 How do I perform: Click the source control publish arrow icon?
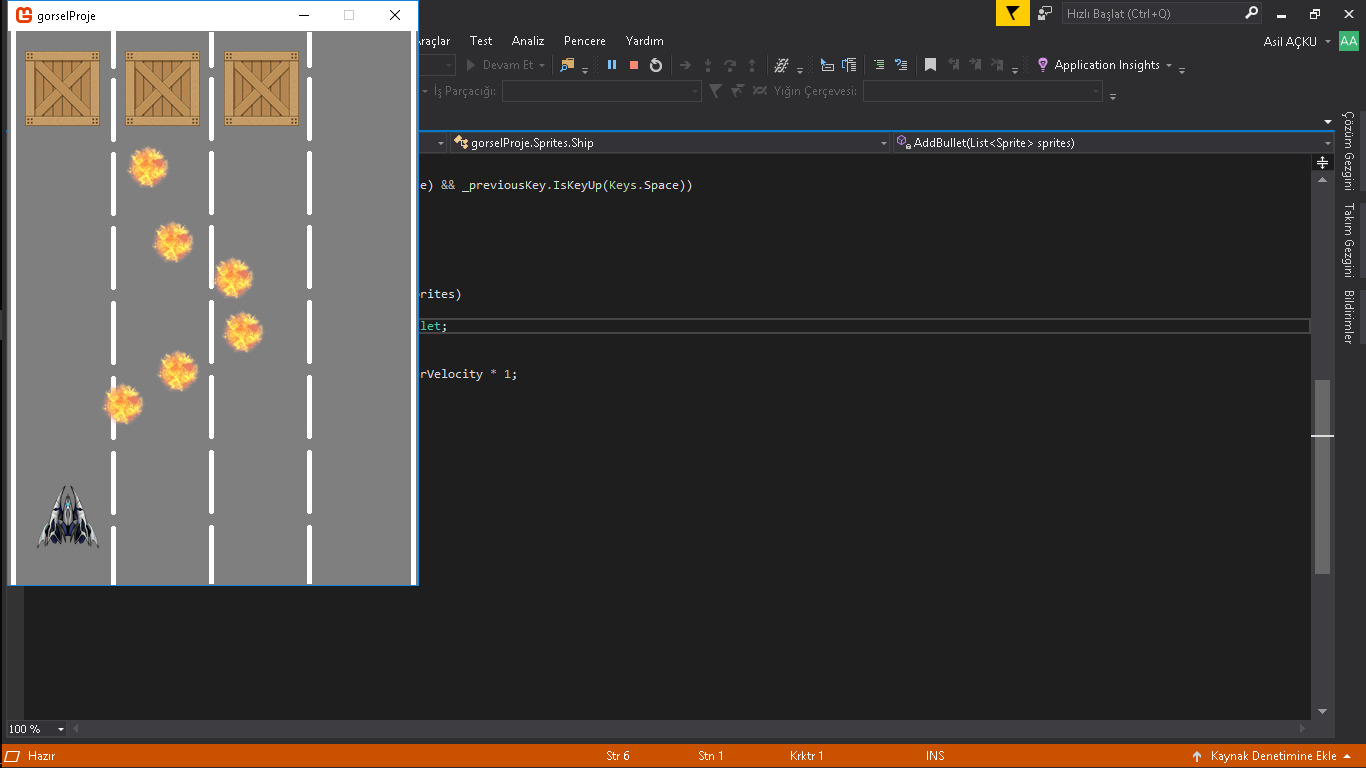[1197, 756]
